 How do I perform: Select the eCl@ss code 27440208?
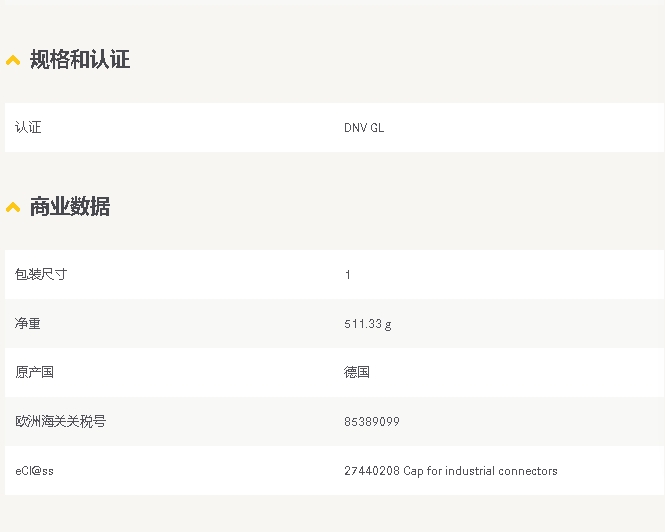click(x=372, y=471)
